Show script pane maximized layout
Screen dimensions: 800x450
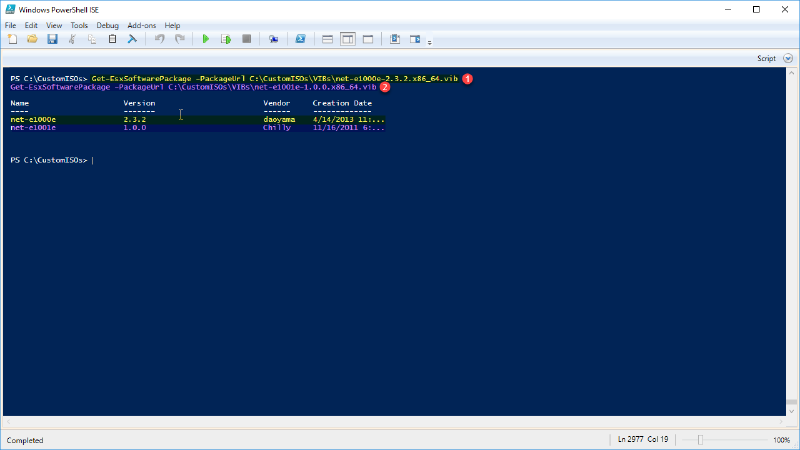[x=368, y=39]
